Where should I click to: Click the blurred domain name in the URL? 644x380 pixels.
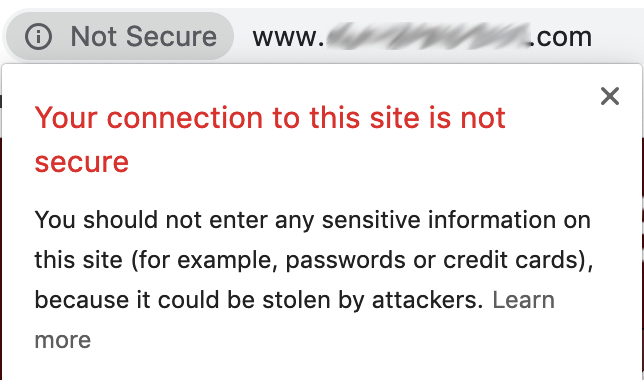(x=427, y=37)
